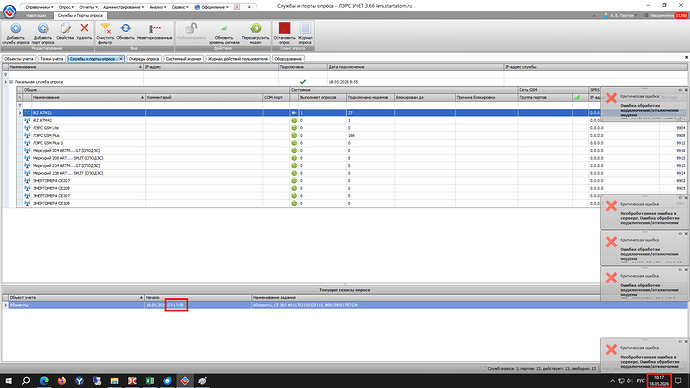Image resolution: width=690 pixels, height=388 pixels.
Task: Switch to the Объекты учета tab
Action: point(18,59)
